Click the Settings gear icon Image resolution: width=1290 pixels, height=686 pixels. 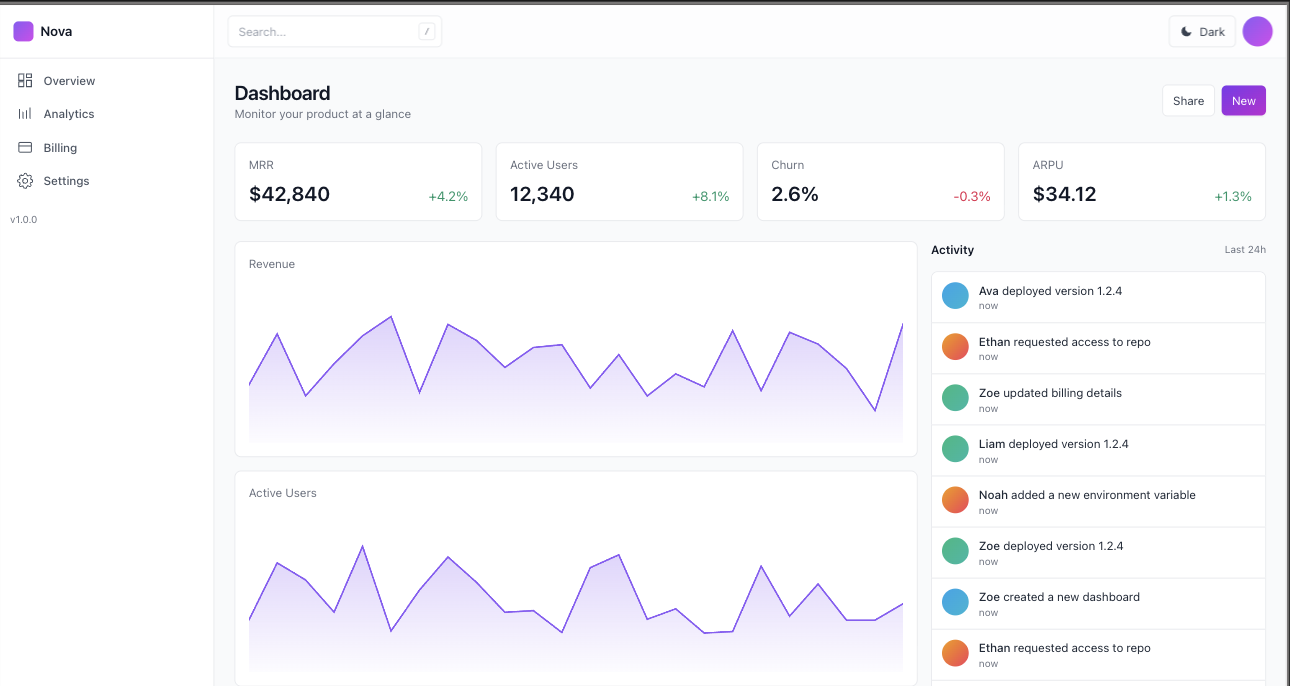[25, 181]
